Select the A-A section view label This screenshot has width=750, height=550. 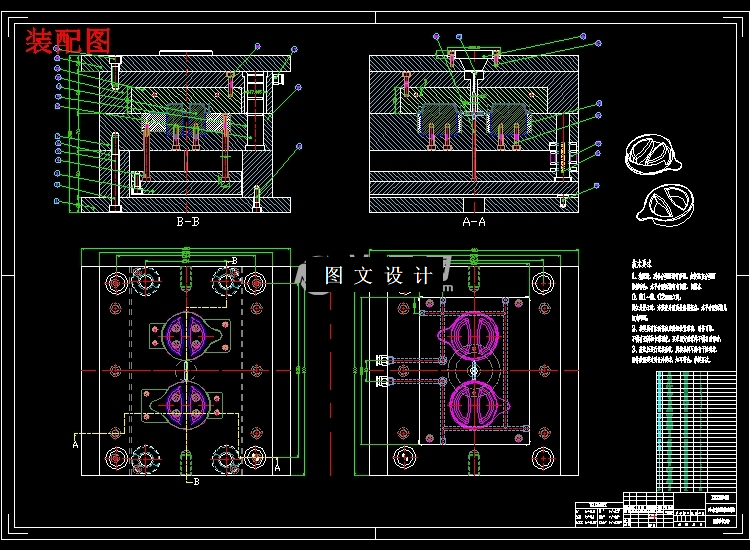[x=474, y=221]
